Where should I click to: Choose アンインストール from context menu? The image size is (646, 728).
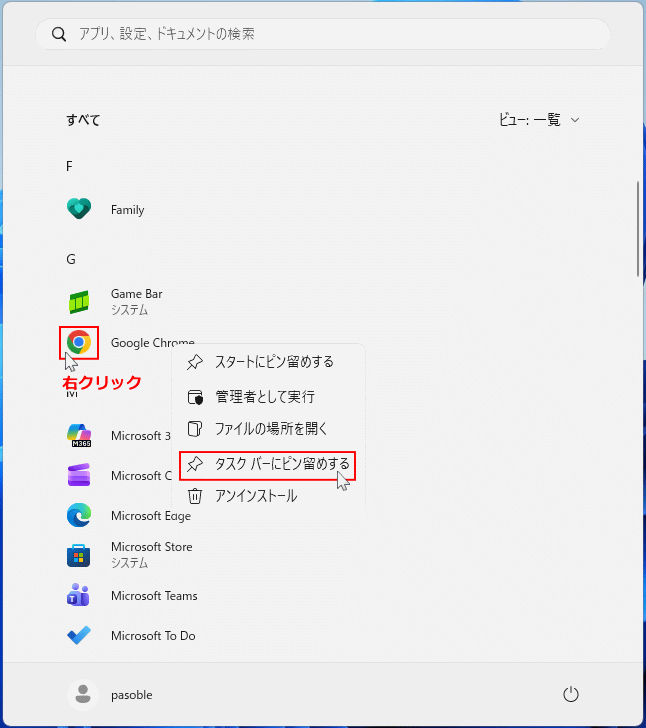(x=268, y=496)
